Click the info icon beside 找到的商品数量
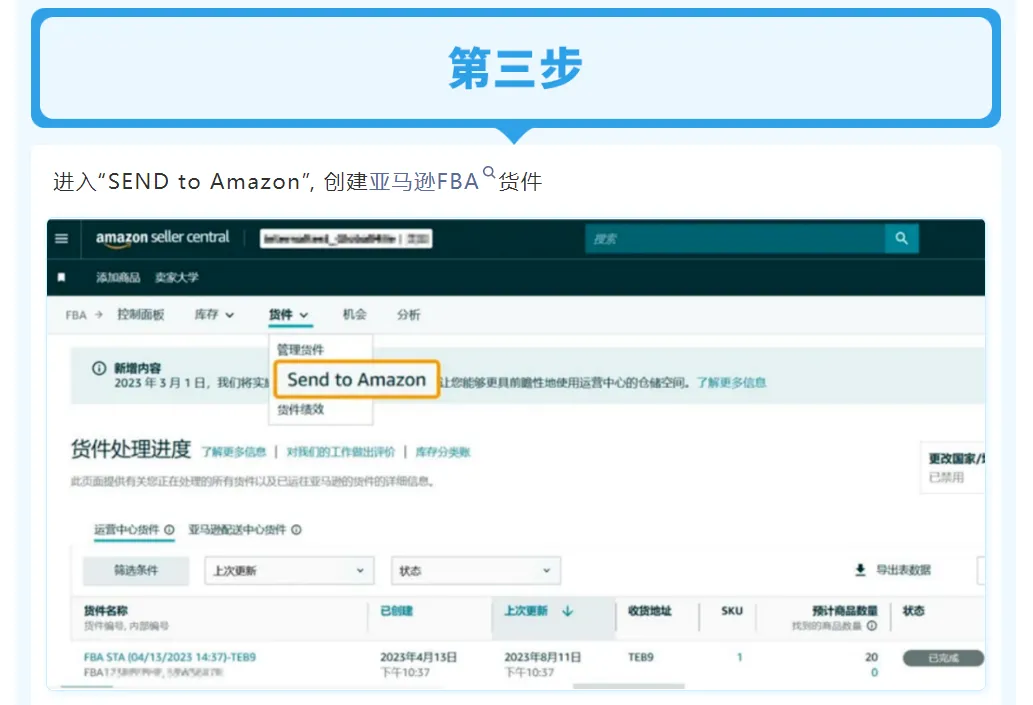1033x705 pixels. click(x=872, y=626)
